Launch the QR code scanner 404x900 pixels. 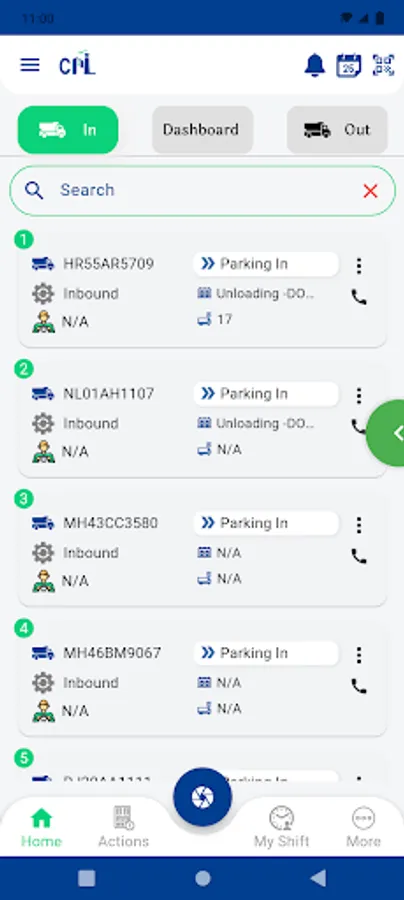pos(383,65)
